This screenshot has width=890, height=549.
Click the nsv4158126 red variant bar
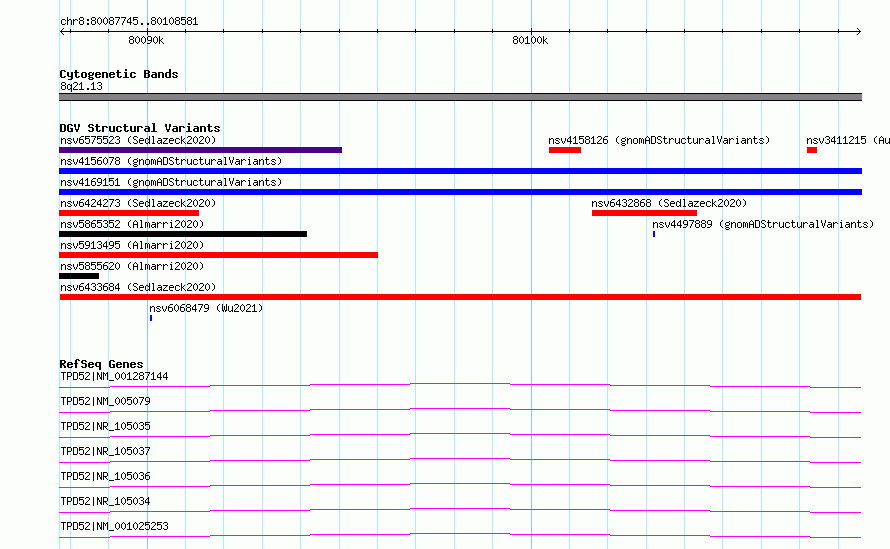(565, 150)
